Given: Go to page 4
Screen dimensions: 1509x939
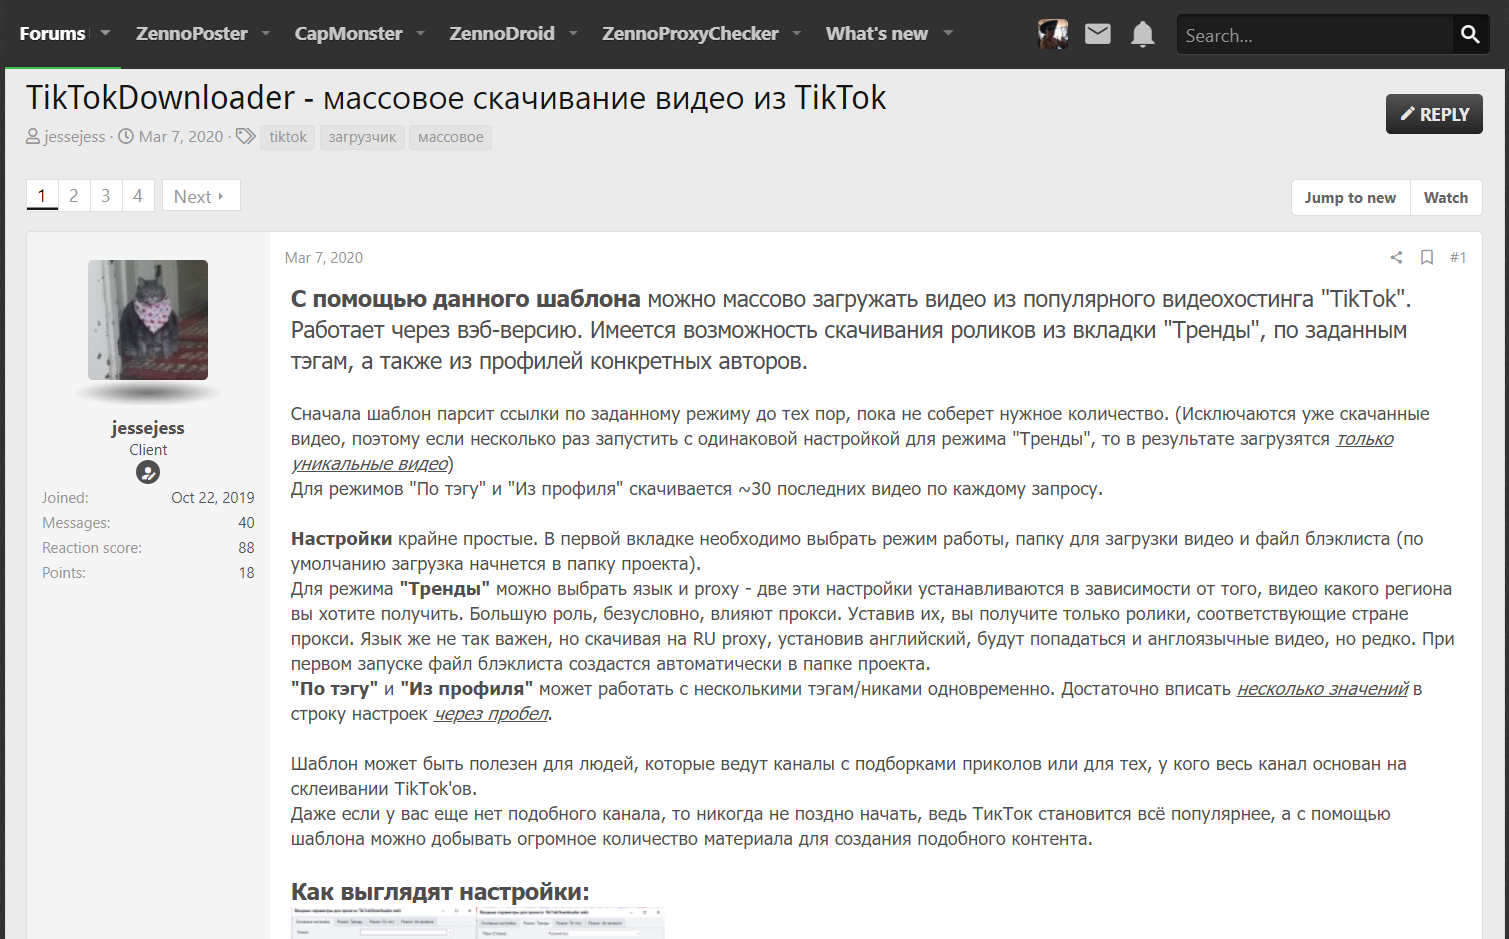Looking at the screenshot, I should pos(138,196).
